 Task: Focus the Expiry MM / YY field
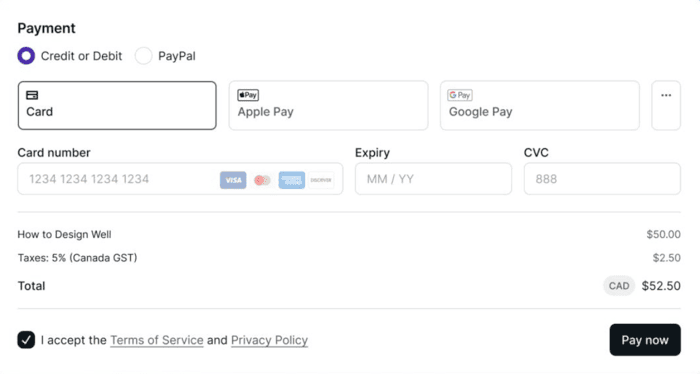tap(433, 179)
